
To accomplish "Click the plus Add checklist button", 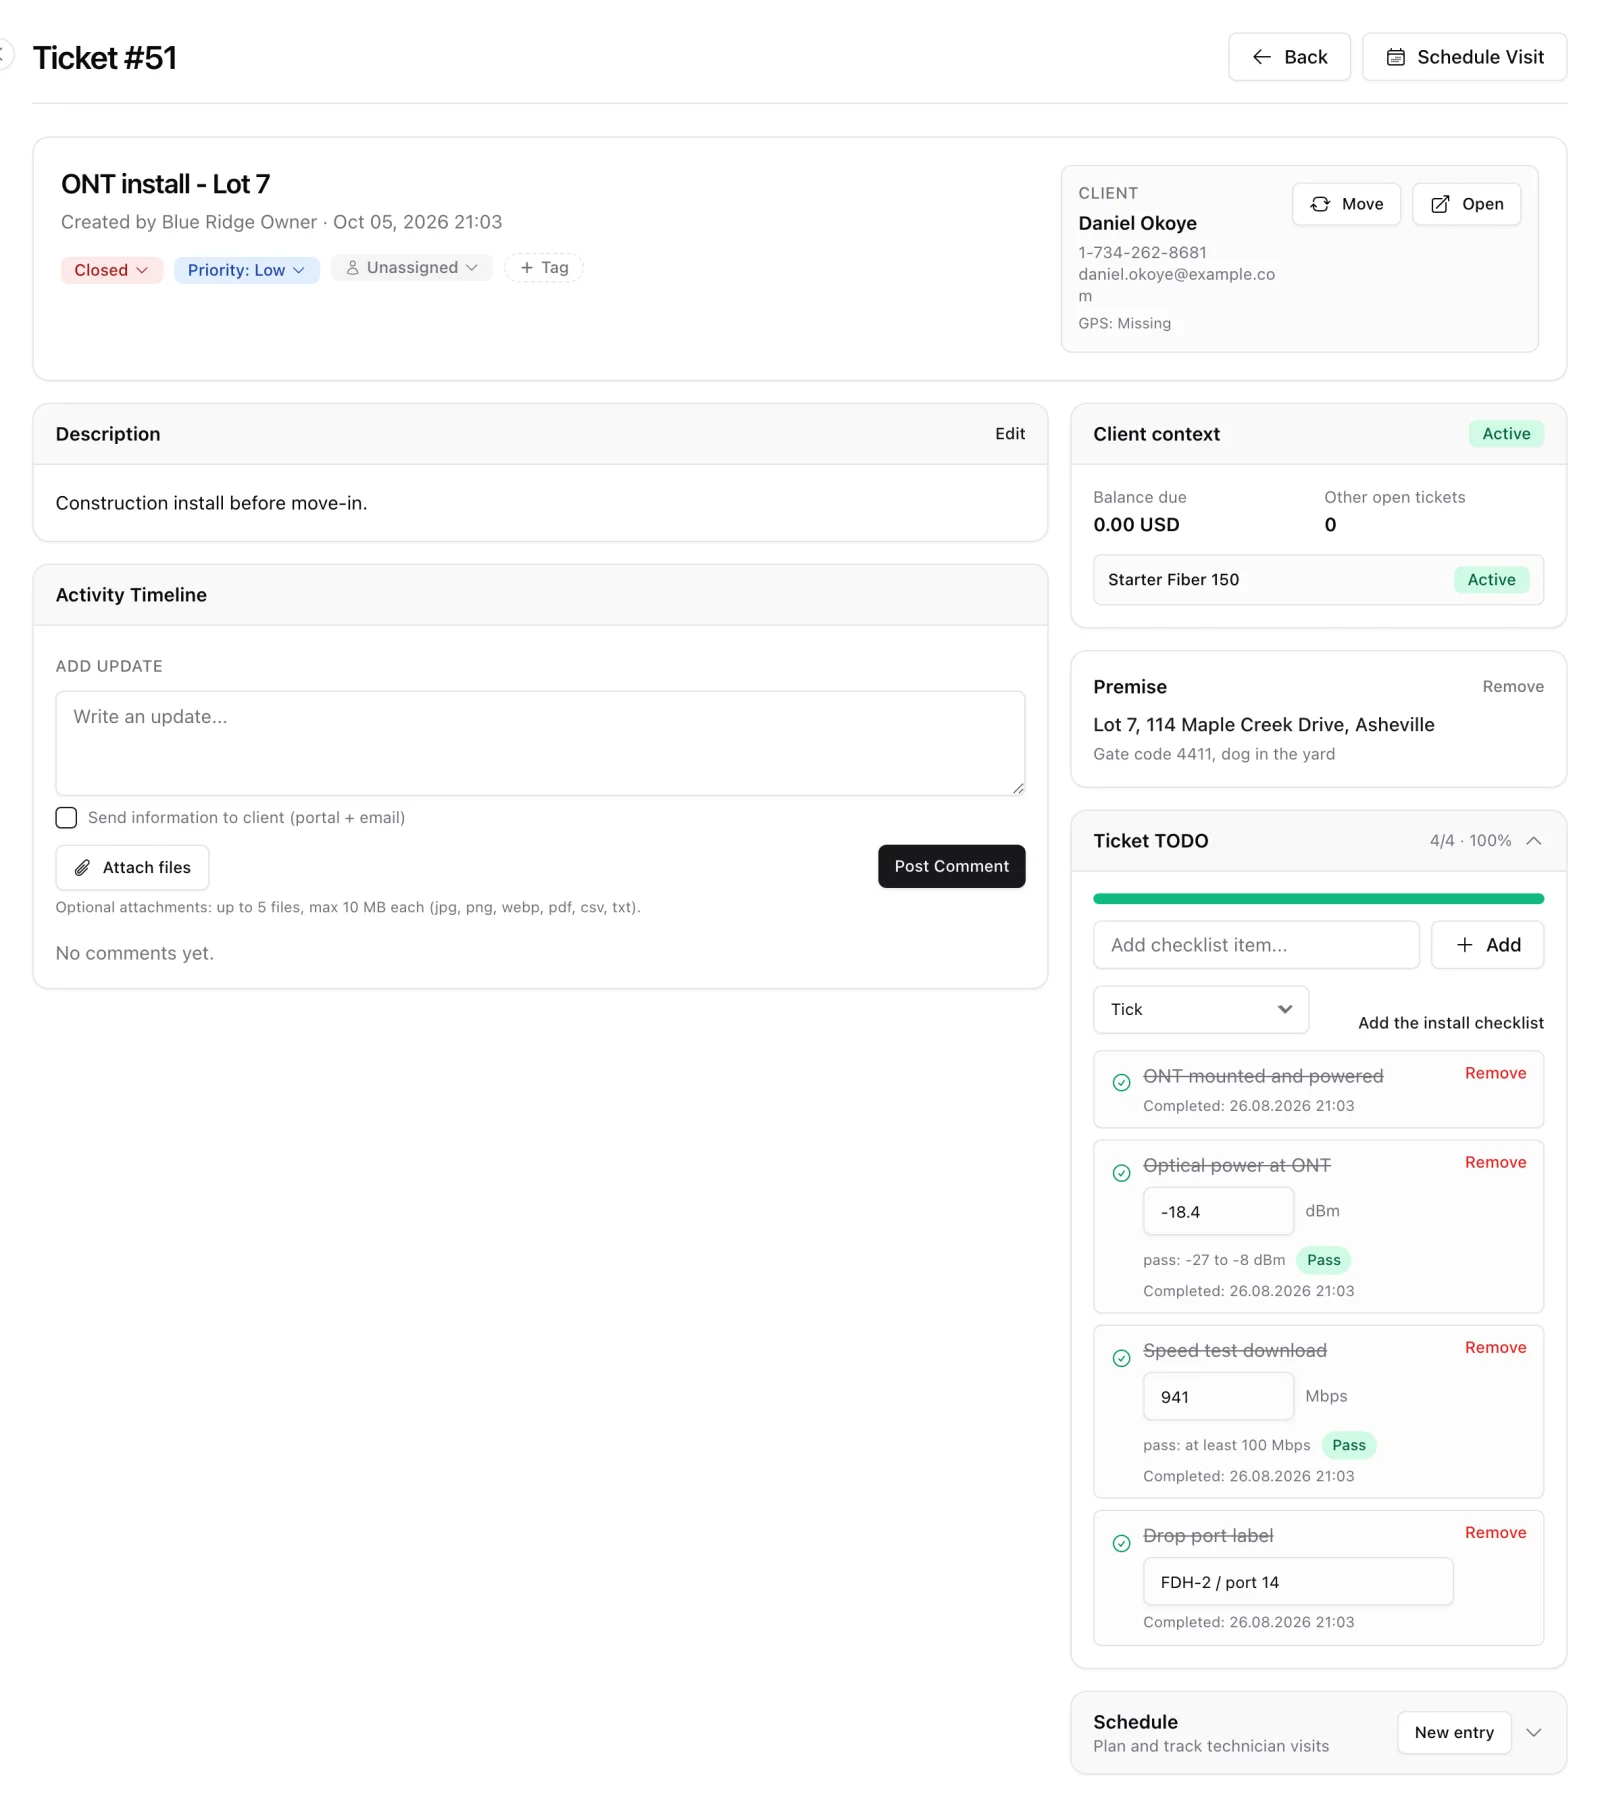I will 1487,945.
